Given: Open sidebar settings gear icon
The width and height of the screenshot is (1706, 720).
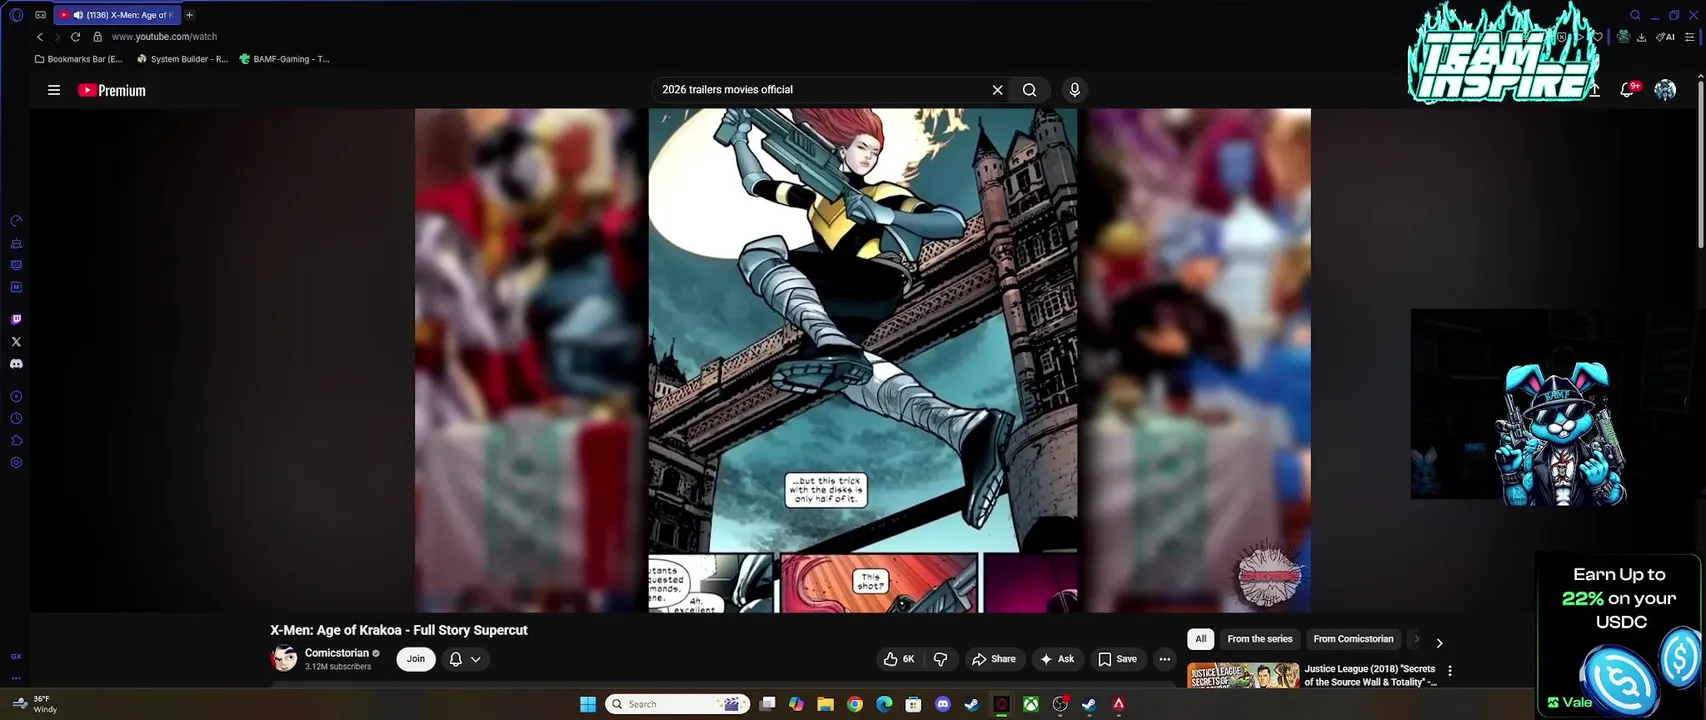Looking at the screenshot, I should [16, 463].
